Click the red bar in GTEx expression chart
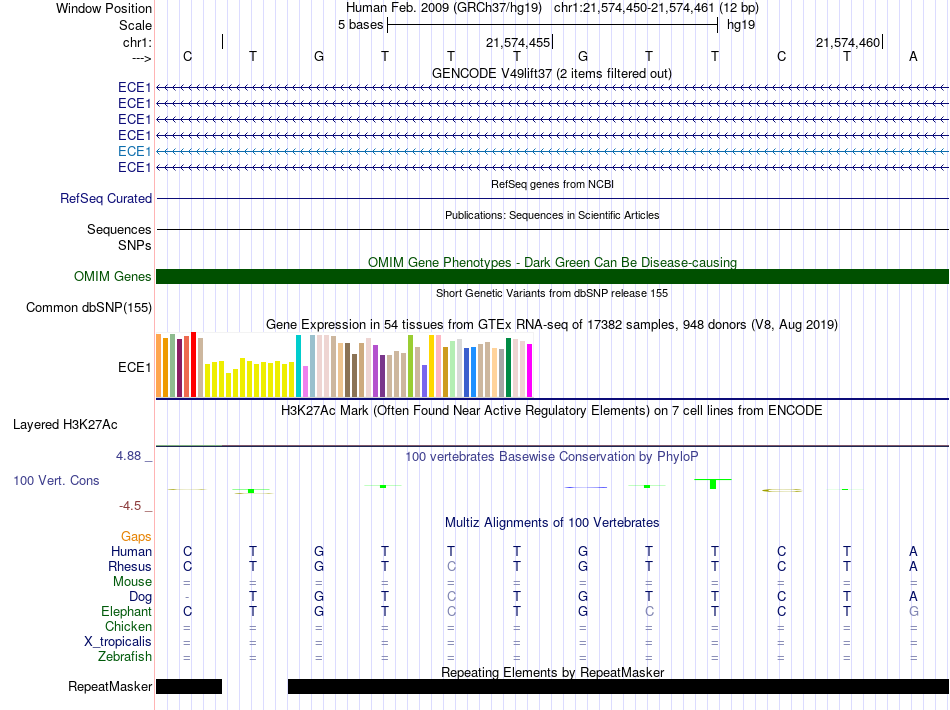This screenshot has height=710, width=950. (x=193, y=364)
